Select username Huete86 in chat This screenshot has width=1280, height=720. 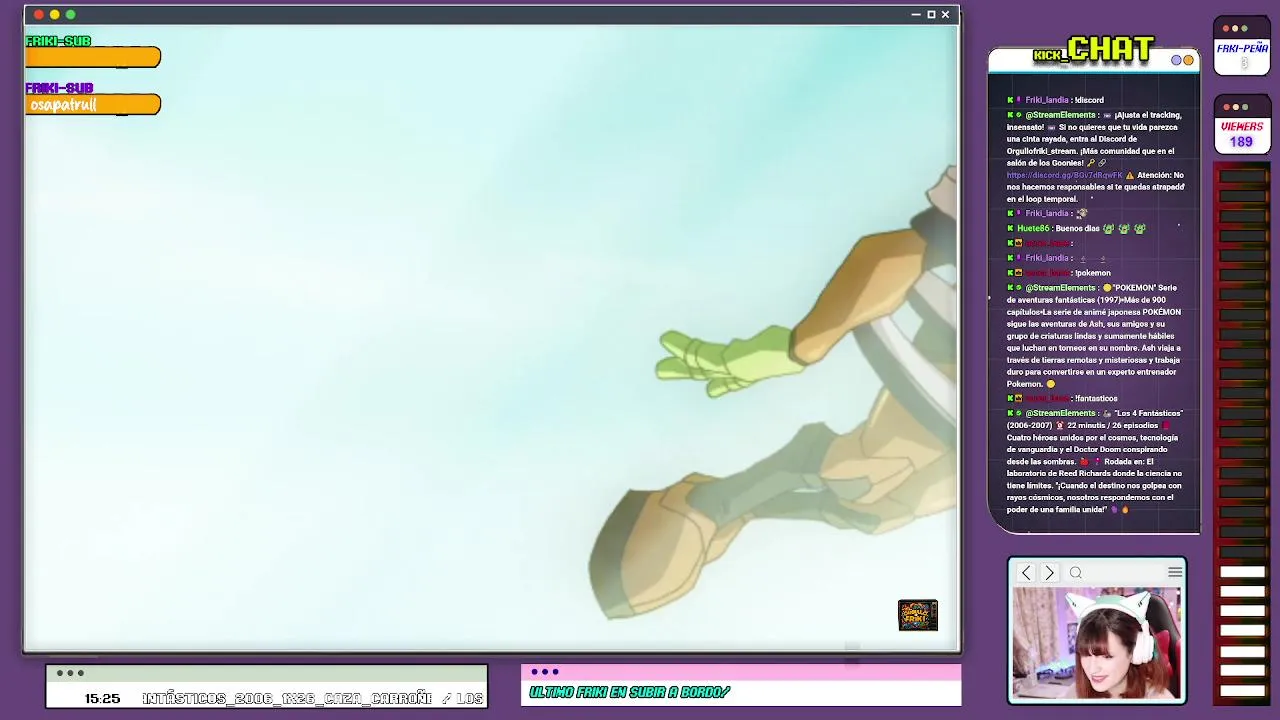click(x=1033, y=228)
